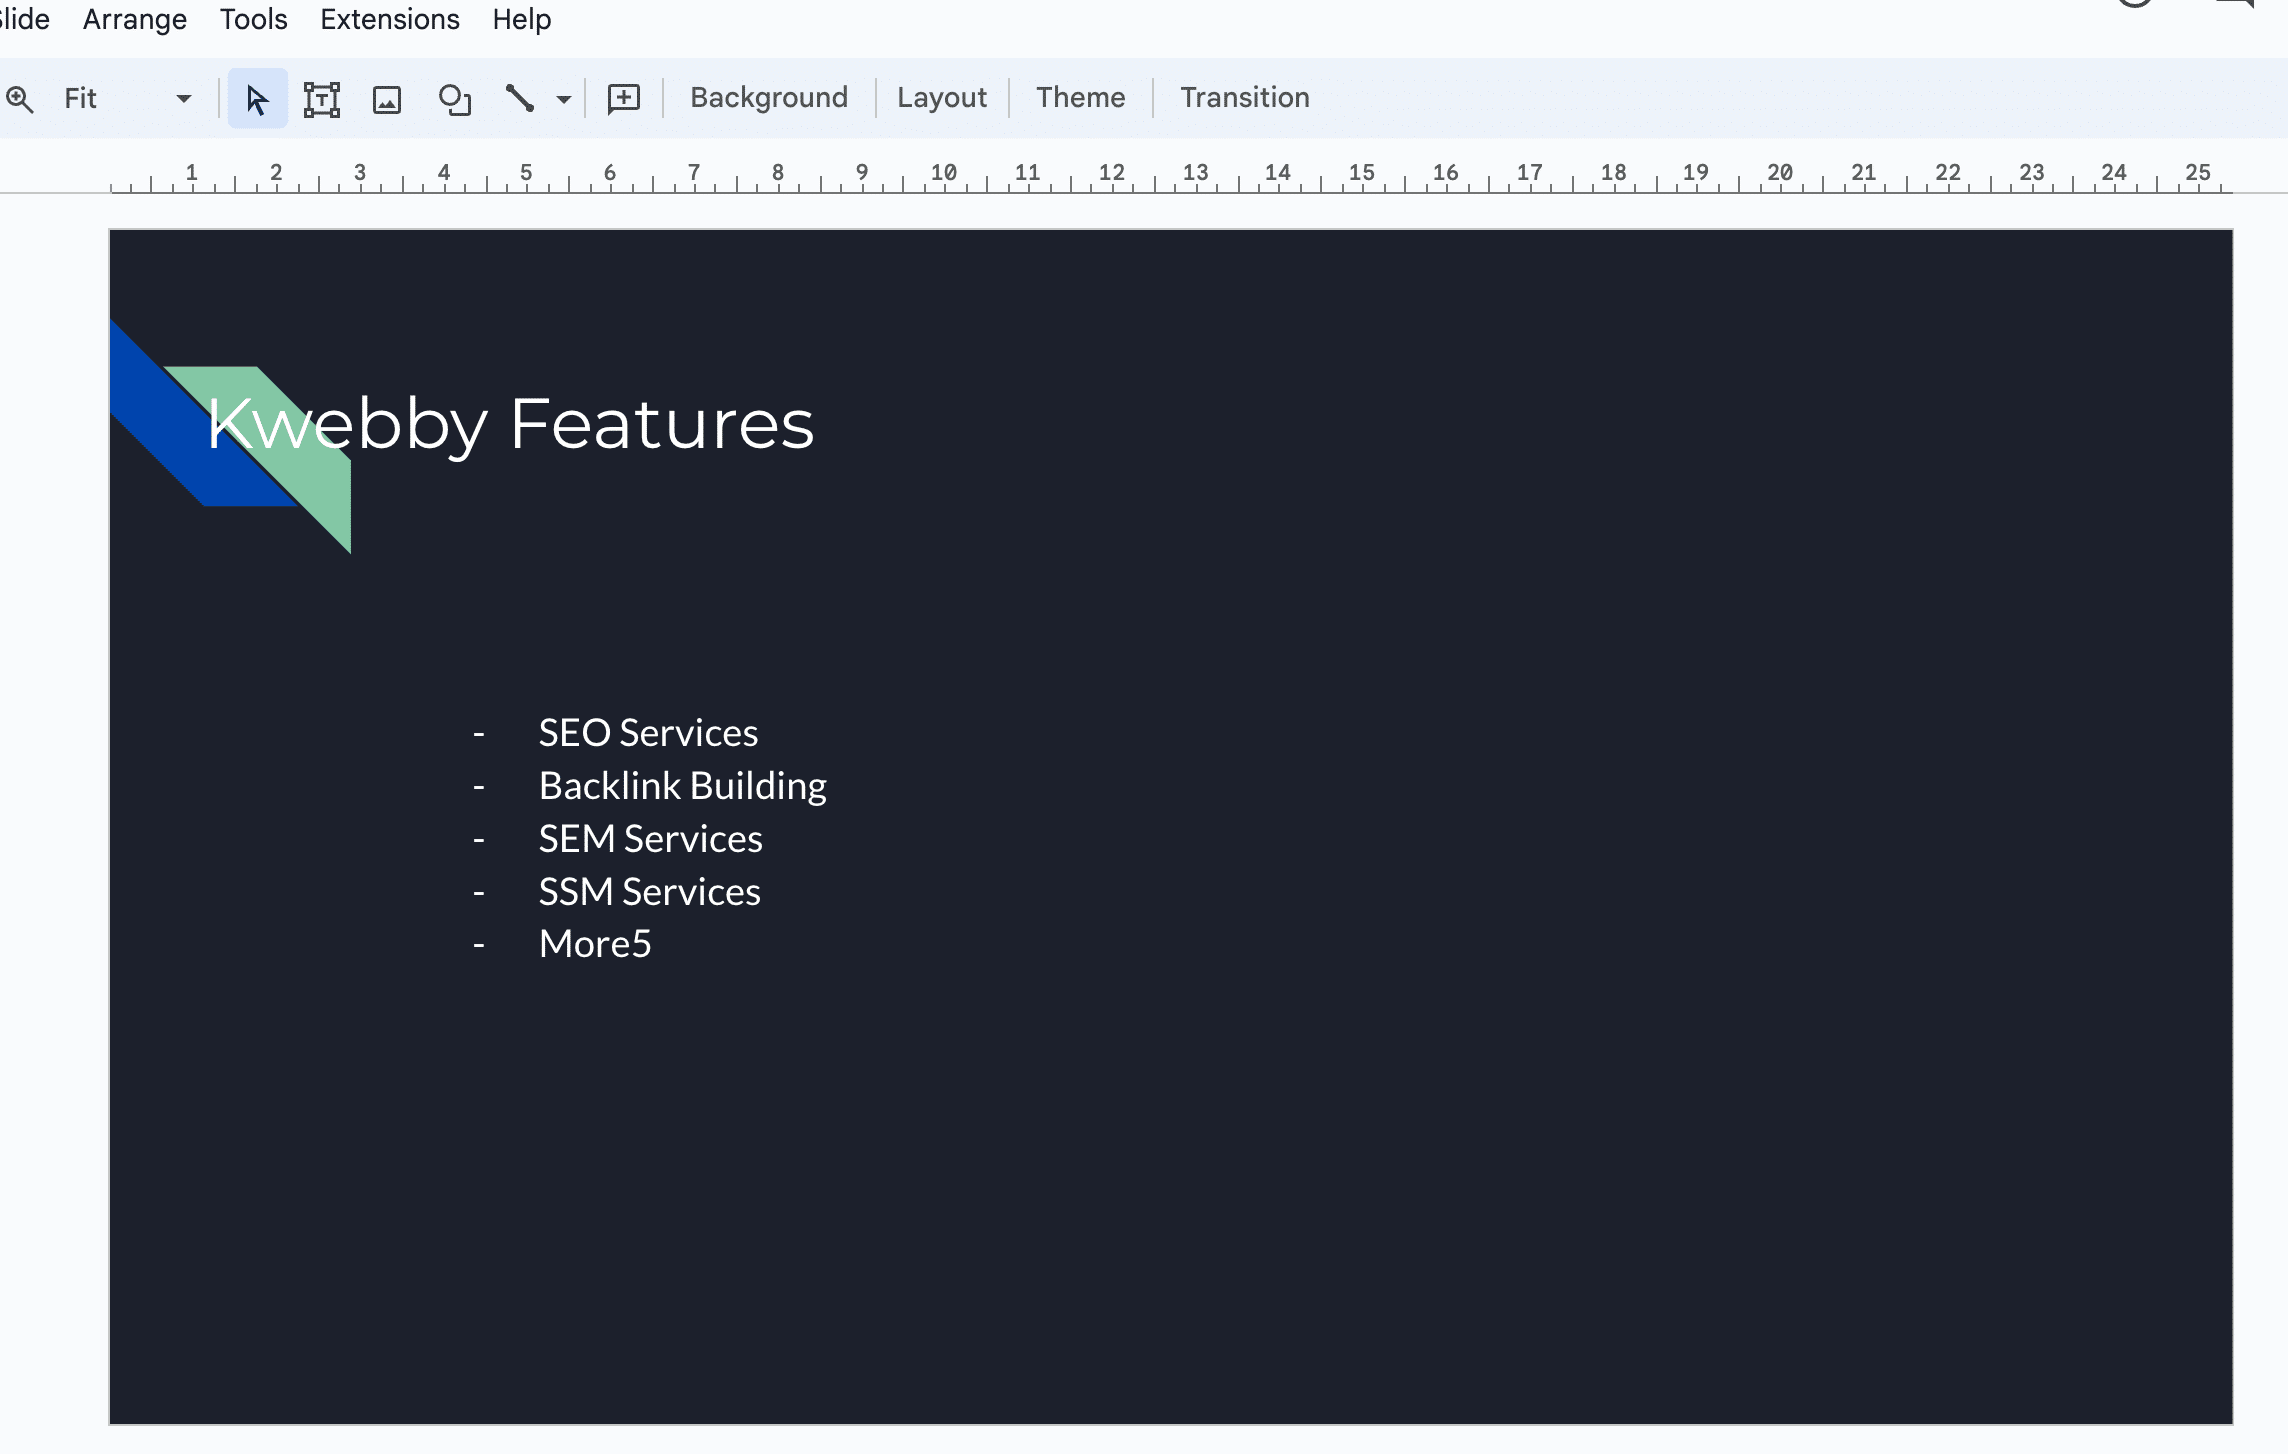Click the Transition button
The width and height of the screenshot is (2288, 1454).
click(x=1245, y=97)
